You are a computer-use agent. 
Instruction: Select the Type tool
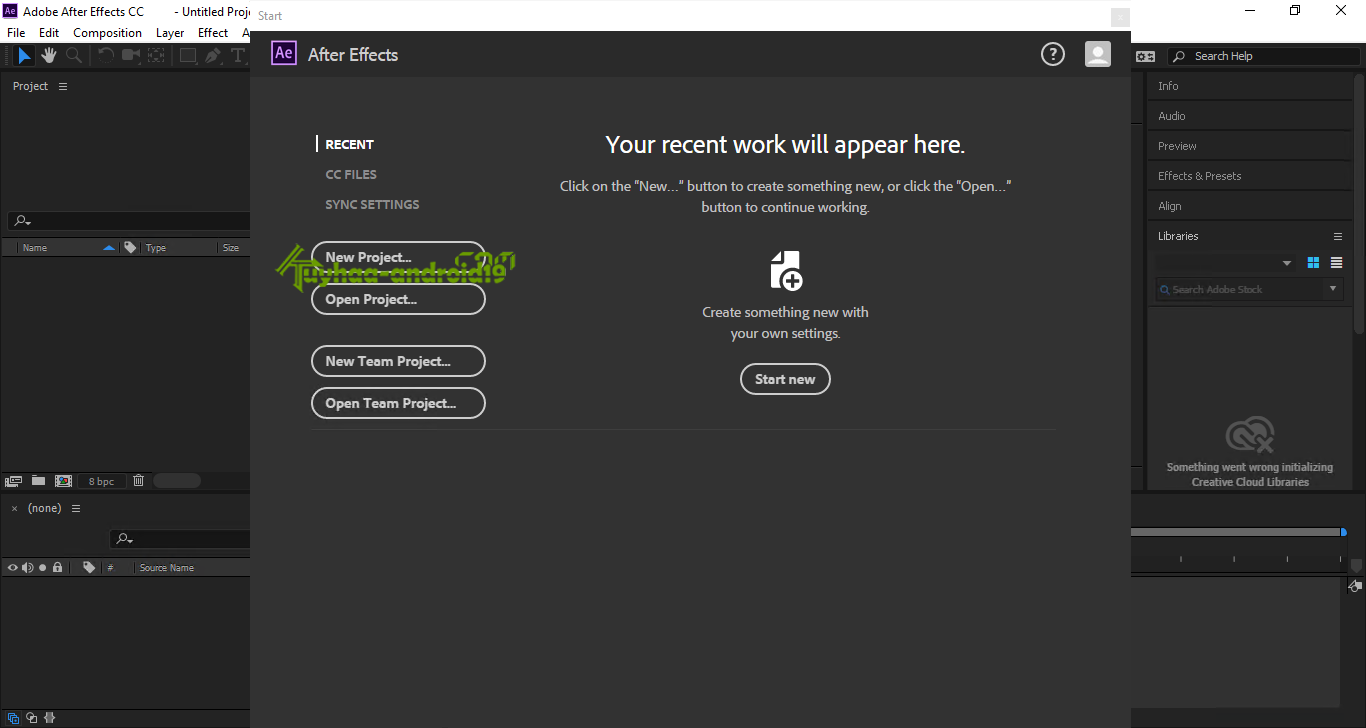[x=238, y=56]
